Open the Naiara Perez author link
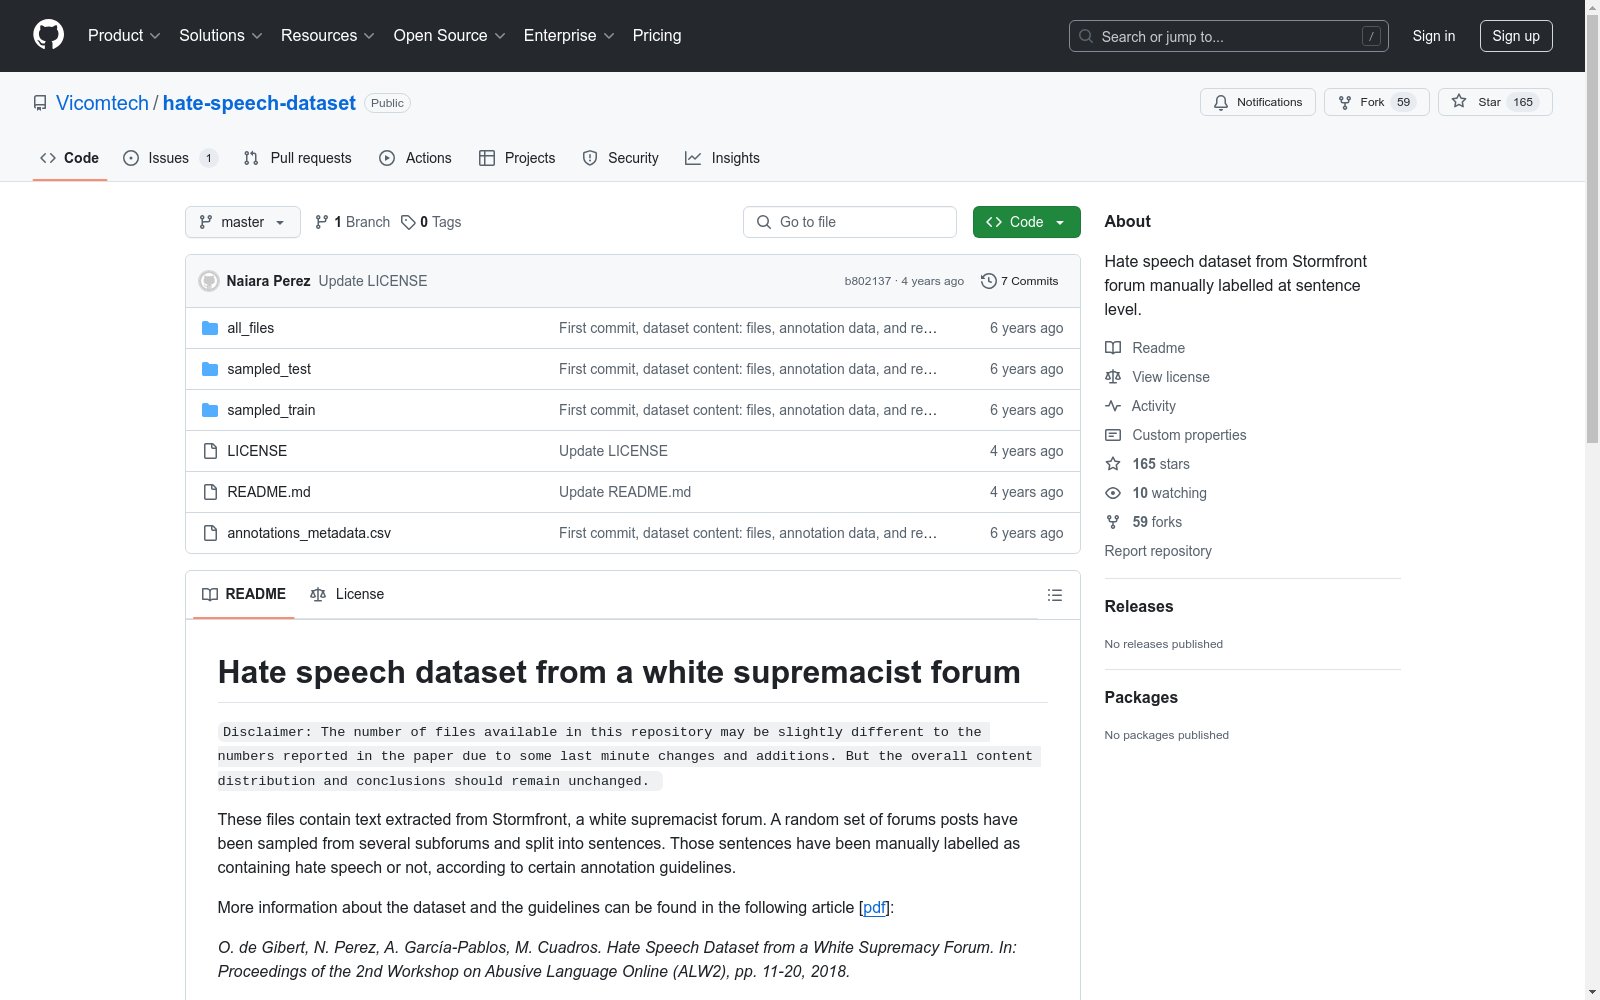Screen dimensions: 1600x1000 268,281
